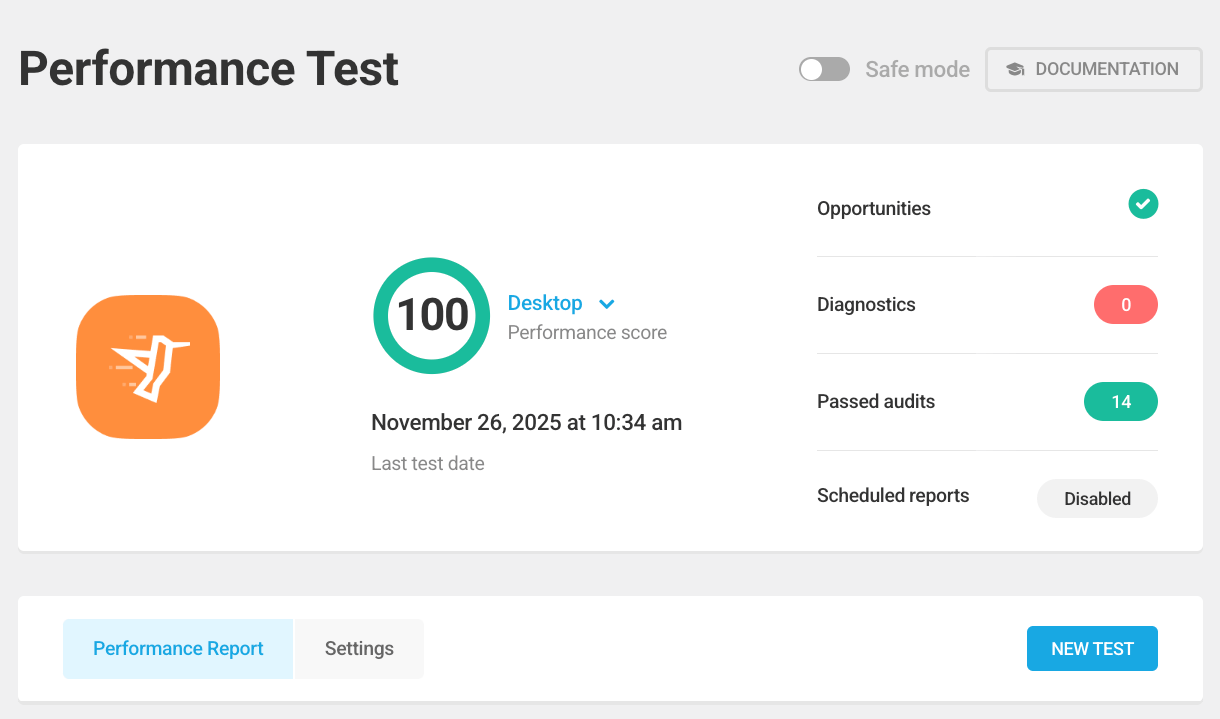Click the Hummingbird plugin logo
Image resolution: width=1220 pixels, height=719 pixels.
pyautogui.click(x=148, y=366)
